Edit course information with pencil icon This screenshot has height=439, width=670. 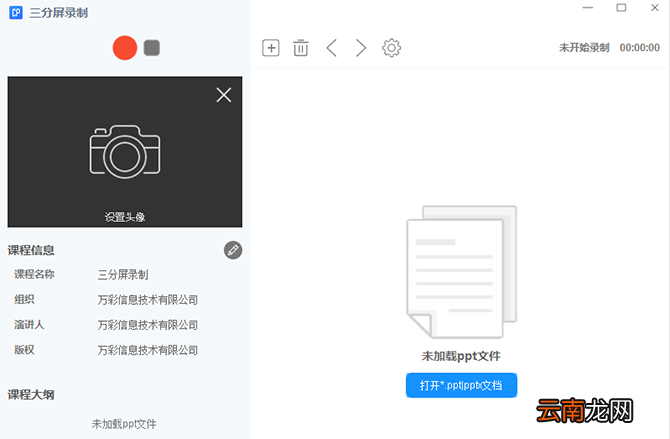233,250
